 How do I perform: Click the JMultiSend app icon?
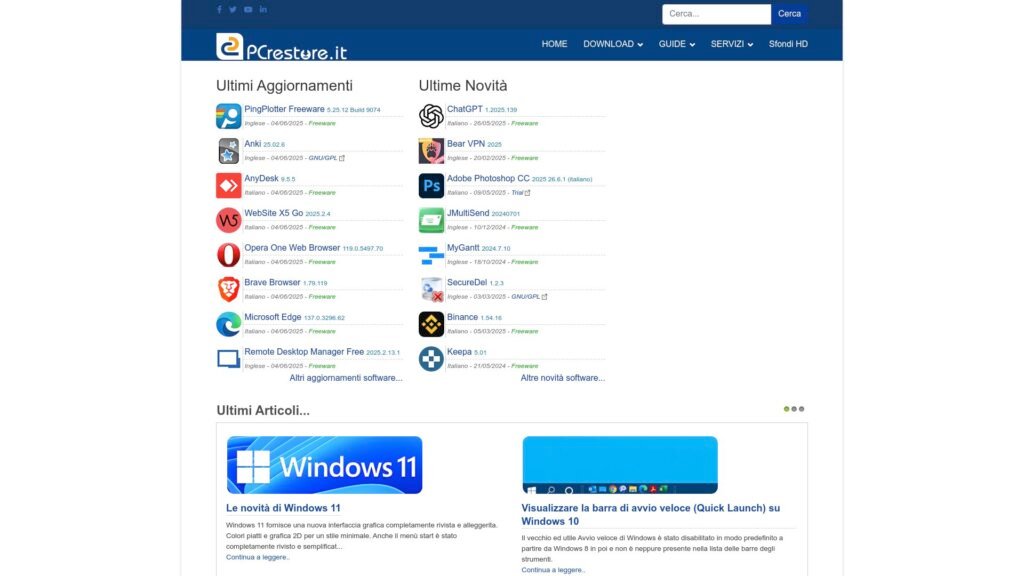click(431, 220)
